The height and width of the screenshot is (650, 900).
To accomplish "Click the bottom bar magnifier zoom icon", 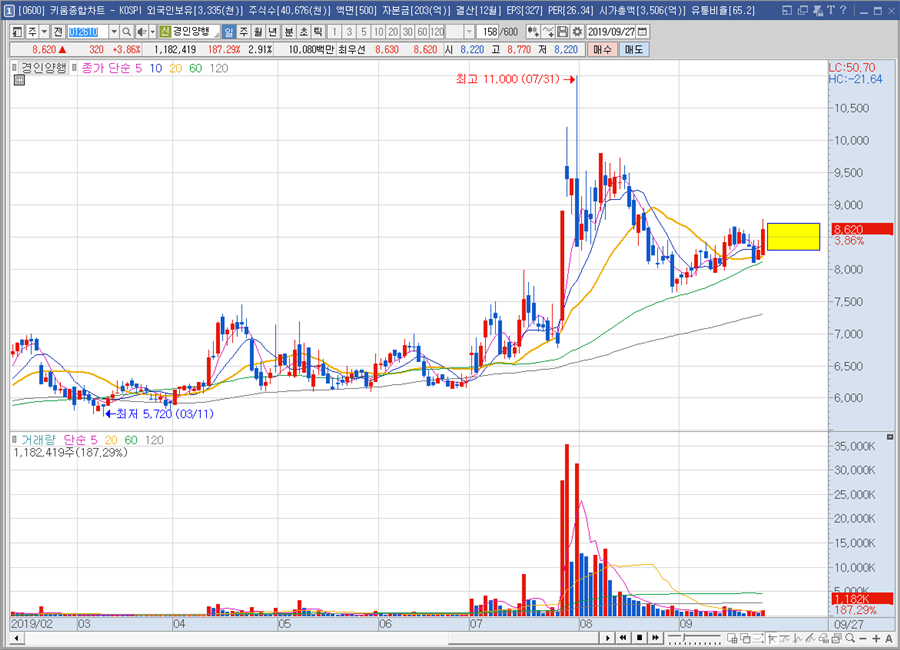I will pyautogui.click(x=850, y=638).
